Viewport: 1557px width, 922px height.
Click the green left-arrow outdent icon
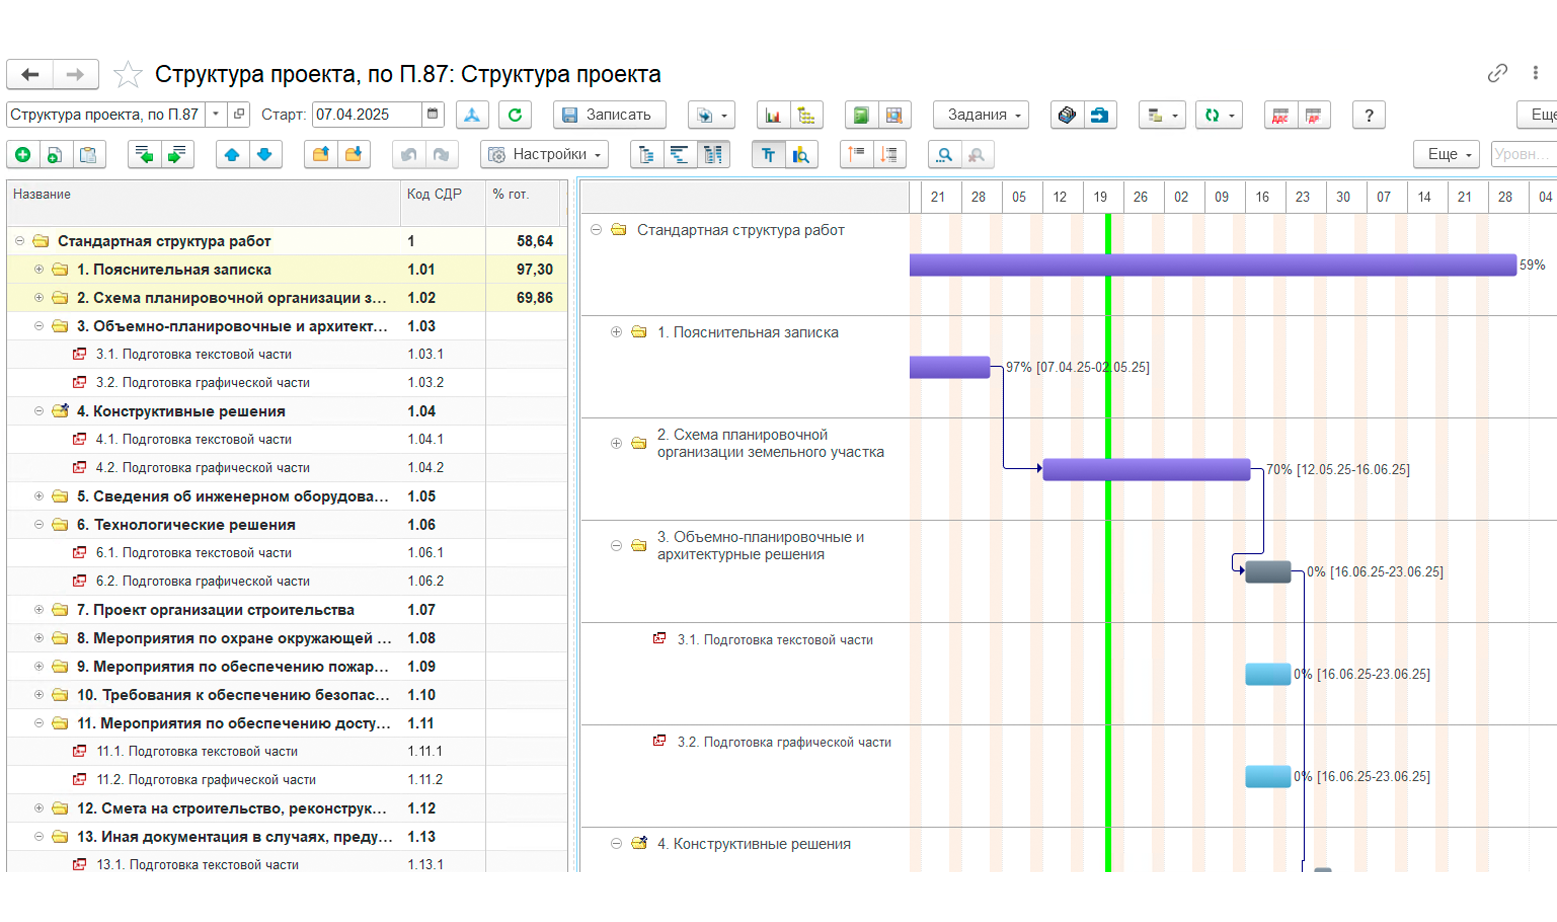[x=144, y=155]
